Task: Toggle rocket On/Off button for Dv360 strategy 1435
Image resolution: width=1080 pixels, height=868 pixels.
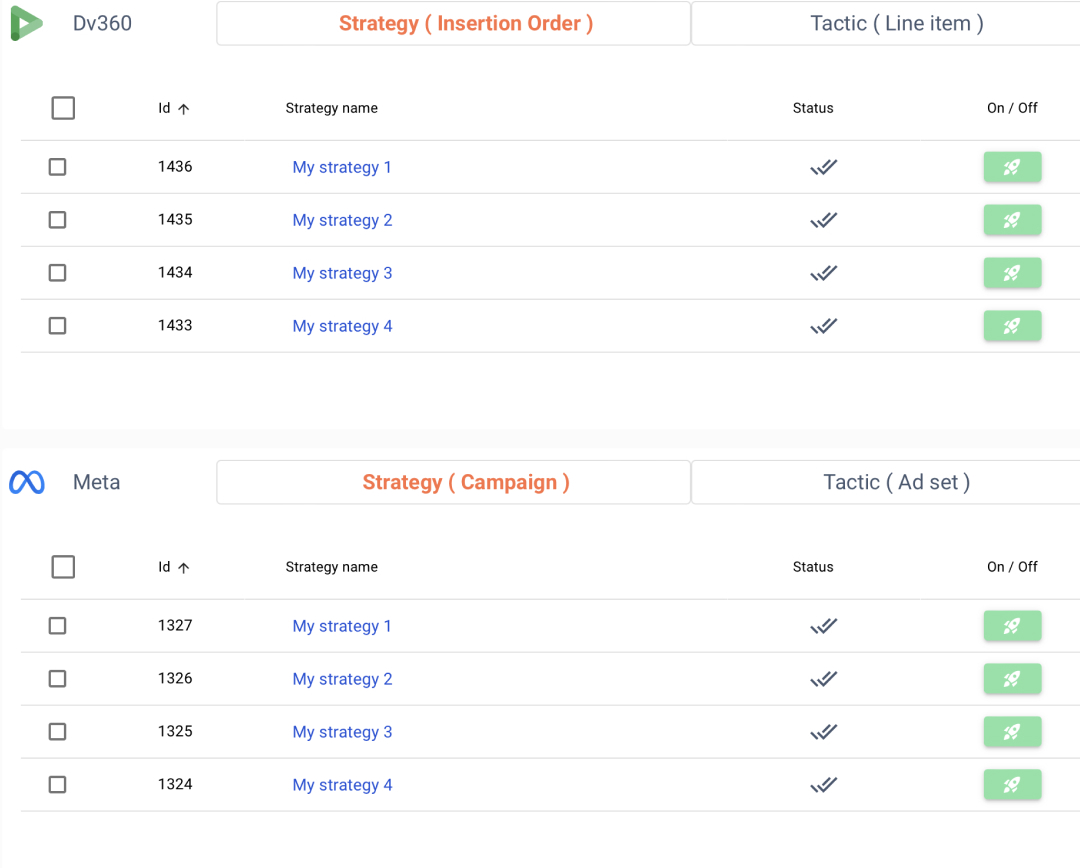Action: (x=1012, y=220)
